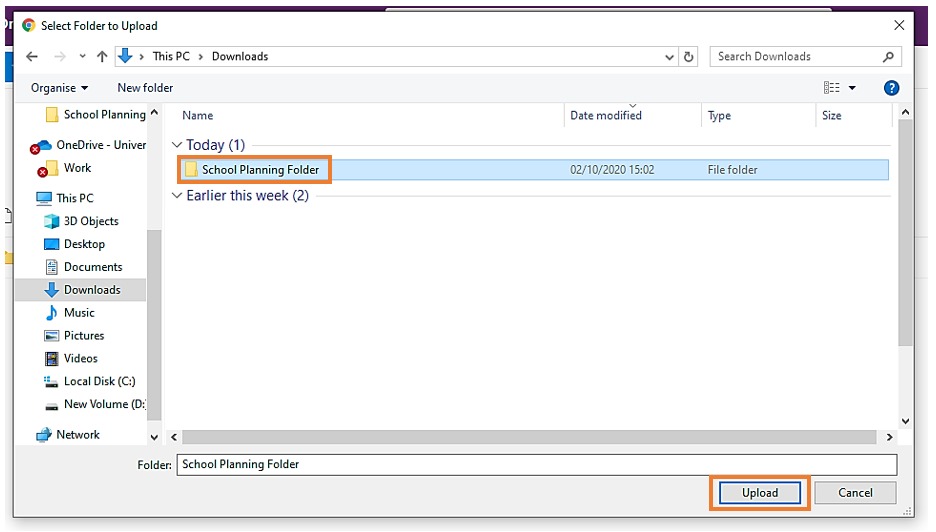Focus the Search Downloads field
Screen dimensions: 936x532
(805, 57)
